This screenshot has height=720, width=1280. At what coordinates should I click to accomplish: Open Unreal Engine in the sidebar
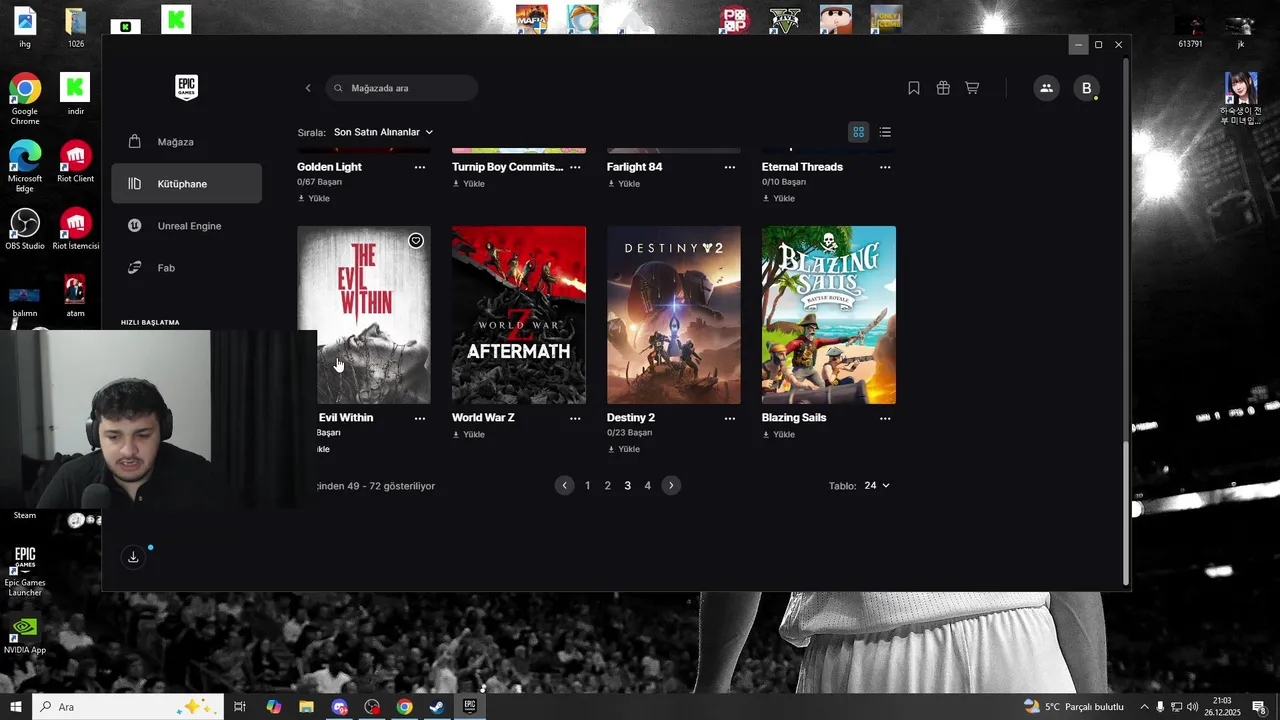point(187,226)
